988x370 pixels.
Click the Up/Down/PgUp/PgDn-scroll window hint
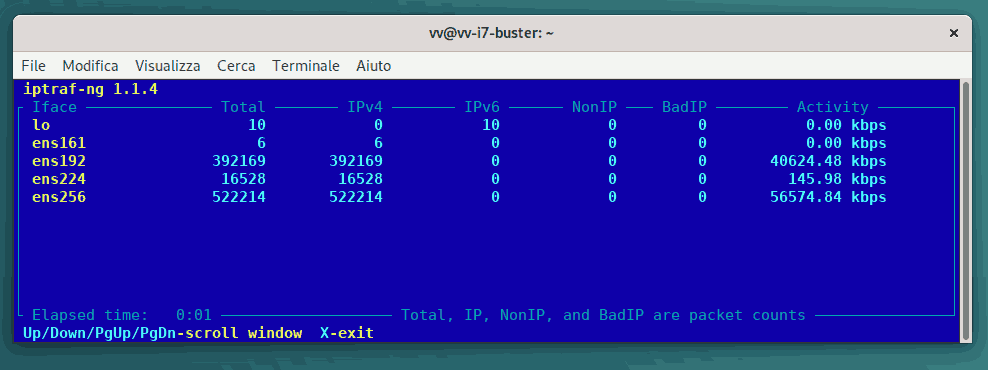pos(163,332)
